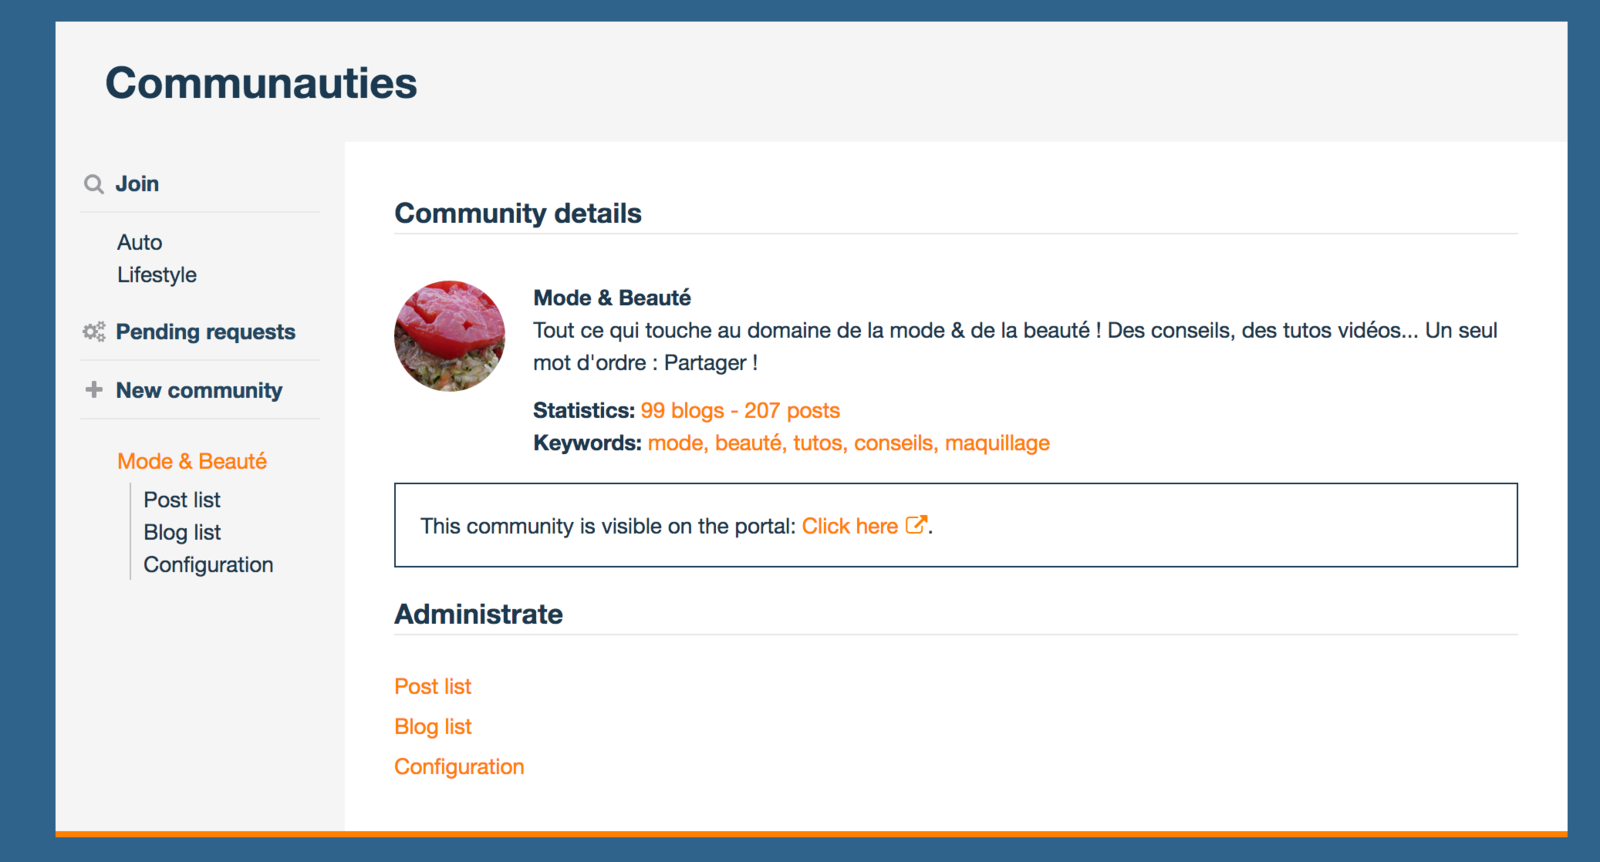This screenshot has height=862, width=1600.
Task: Click the 99 blogs - 207 posts statistics
Action: (740, 411)
